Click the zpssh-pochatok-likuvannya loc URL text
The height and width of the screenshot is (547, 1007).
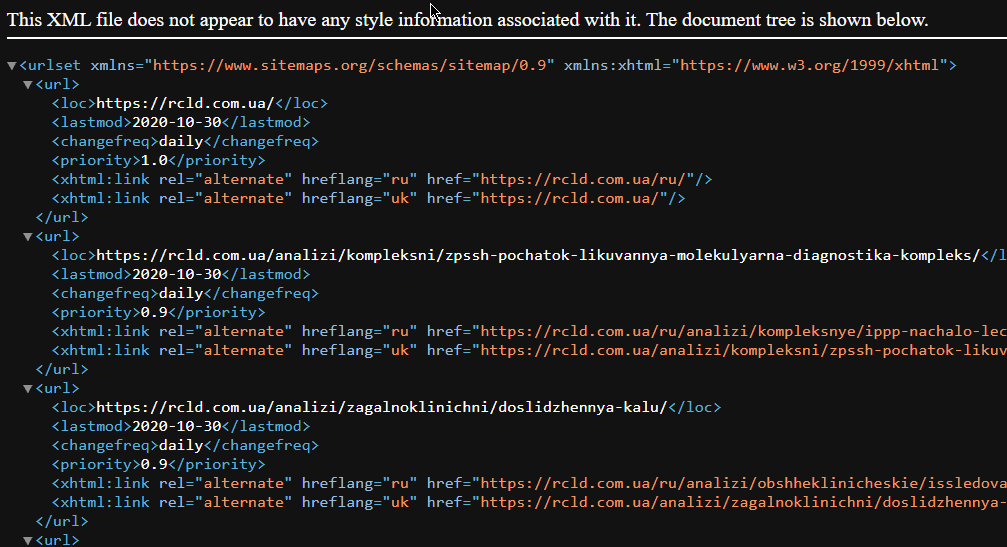[537, 255]
